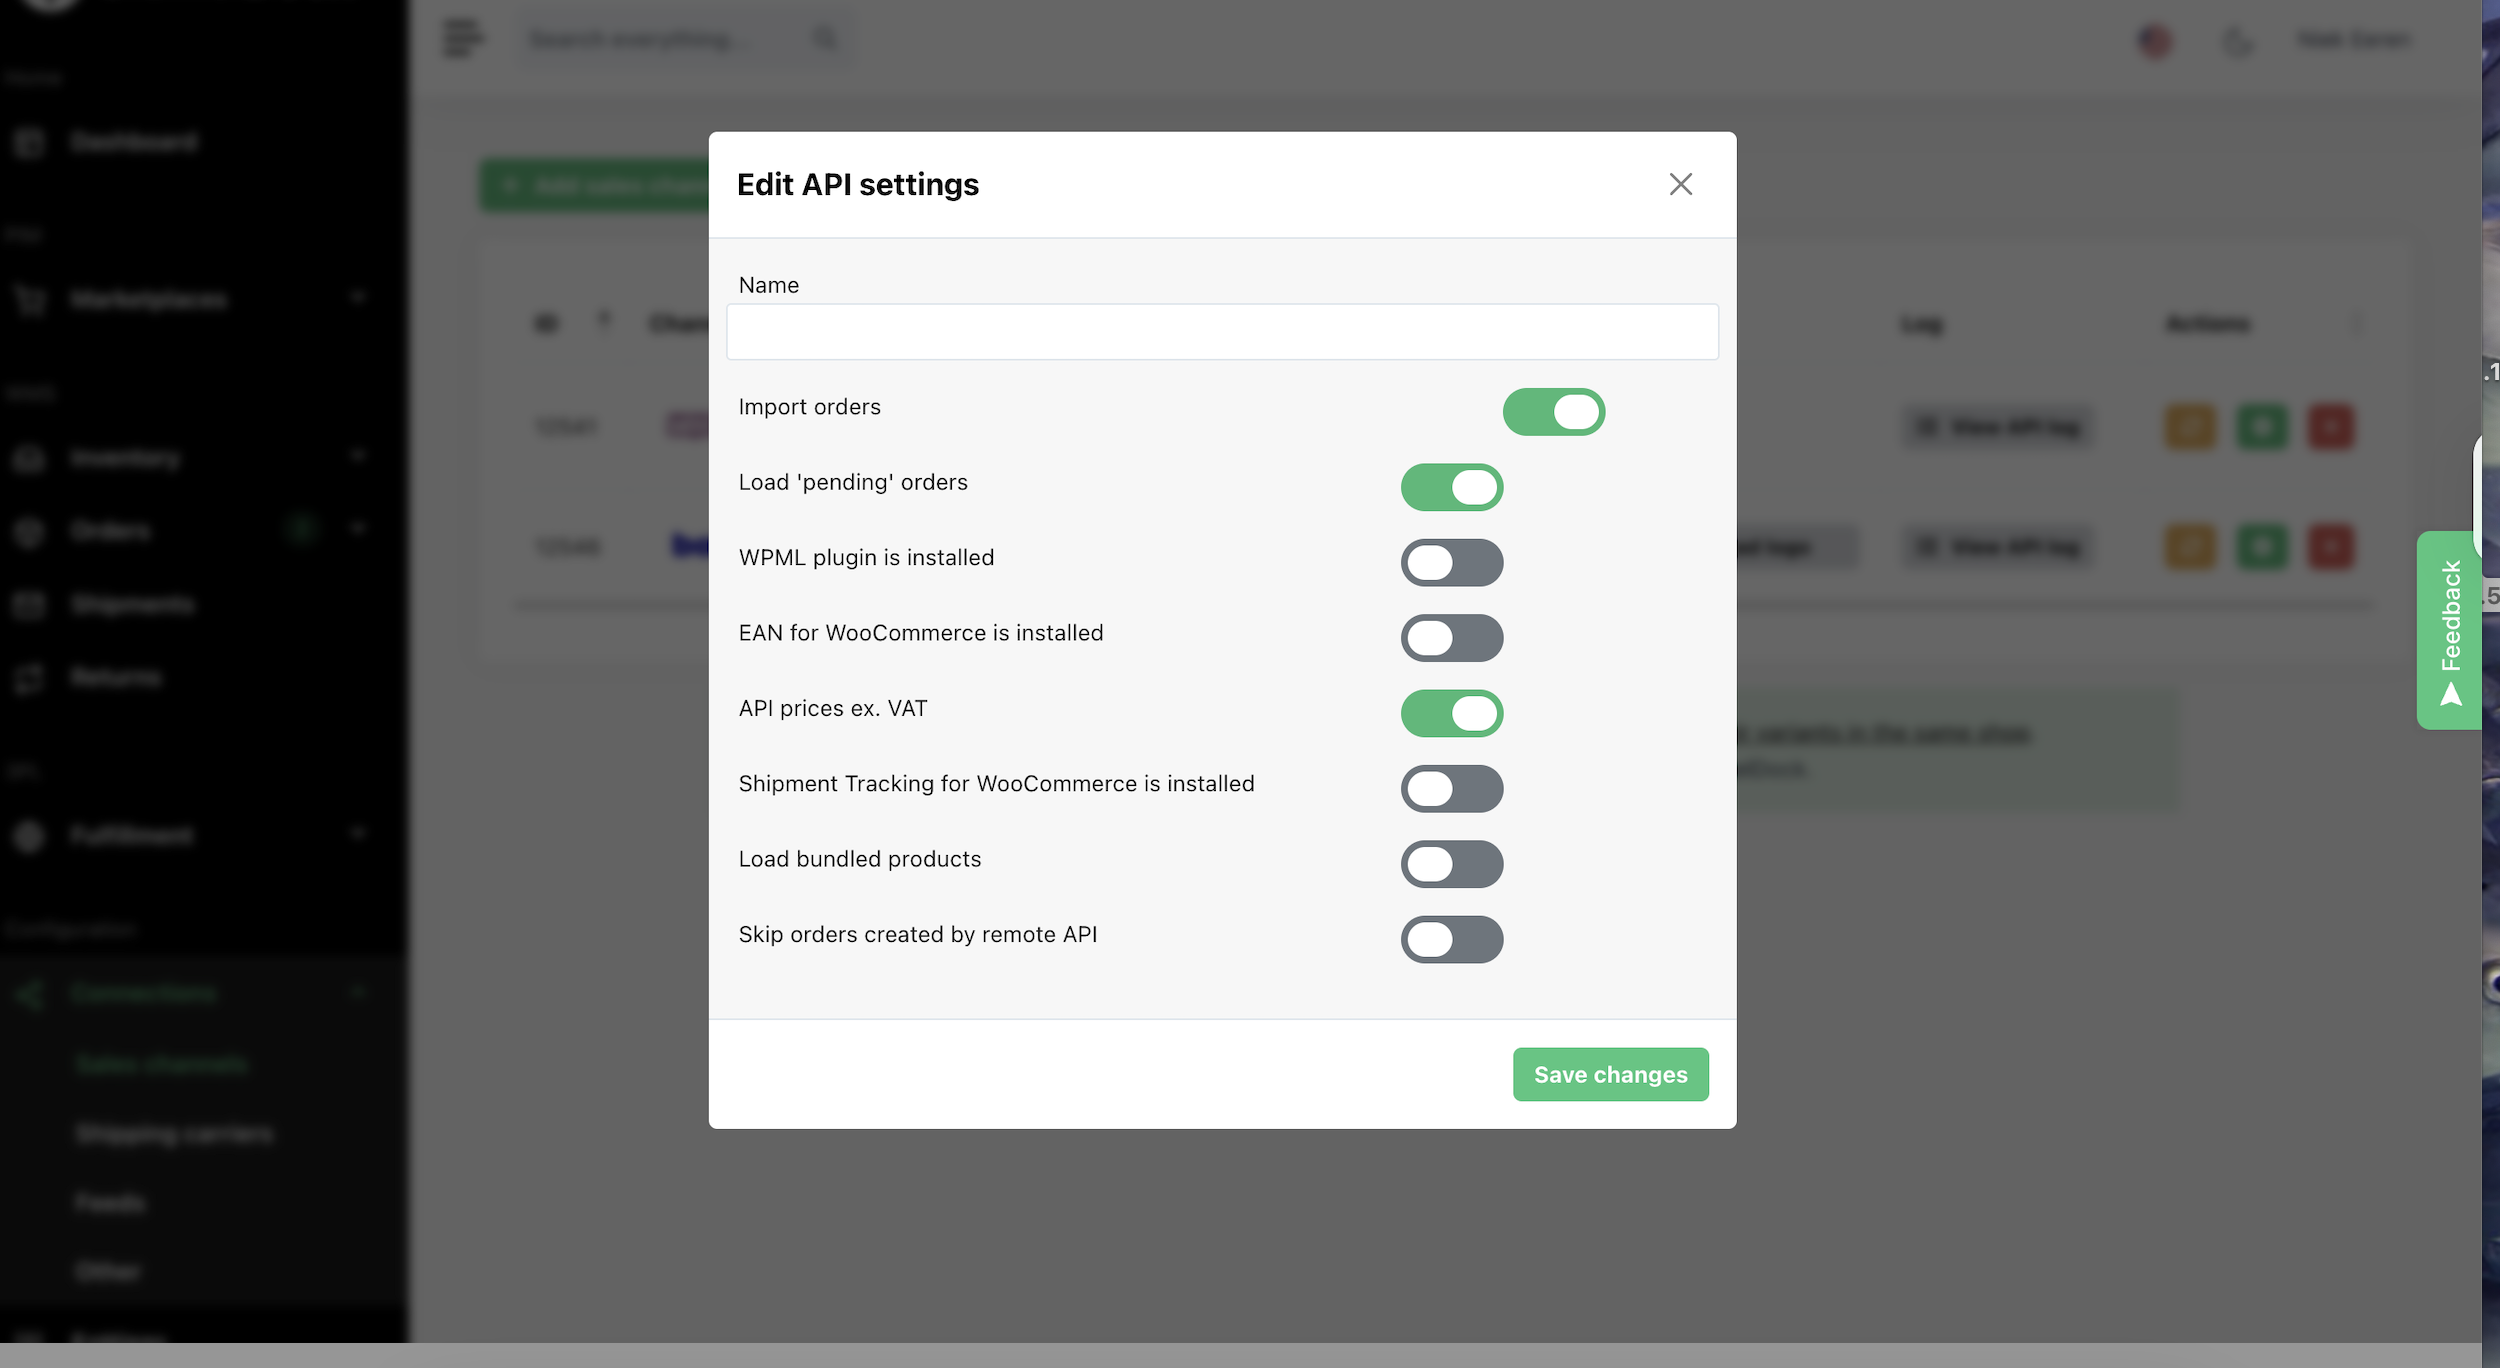Click the green action icon in second row
2500x1368 pixels.
[x=2261, y=547]
